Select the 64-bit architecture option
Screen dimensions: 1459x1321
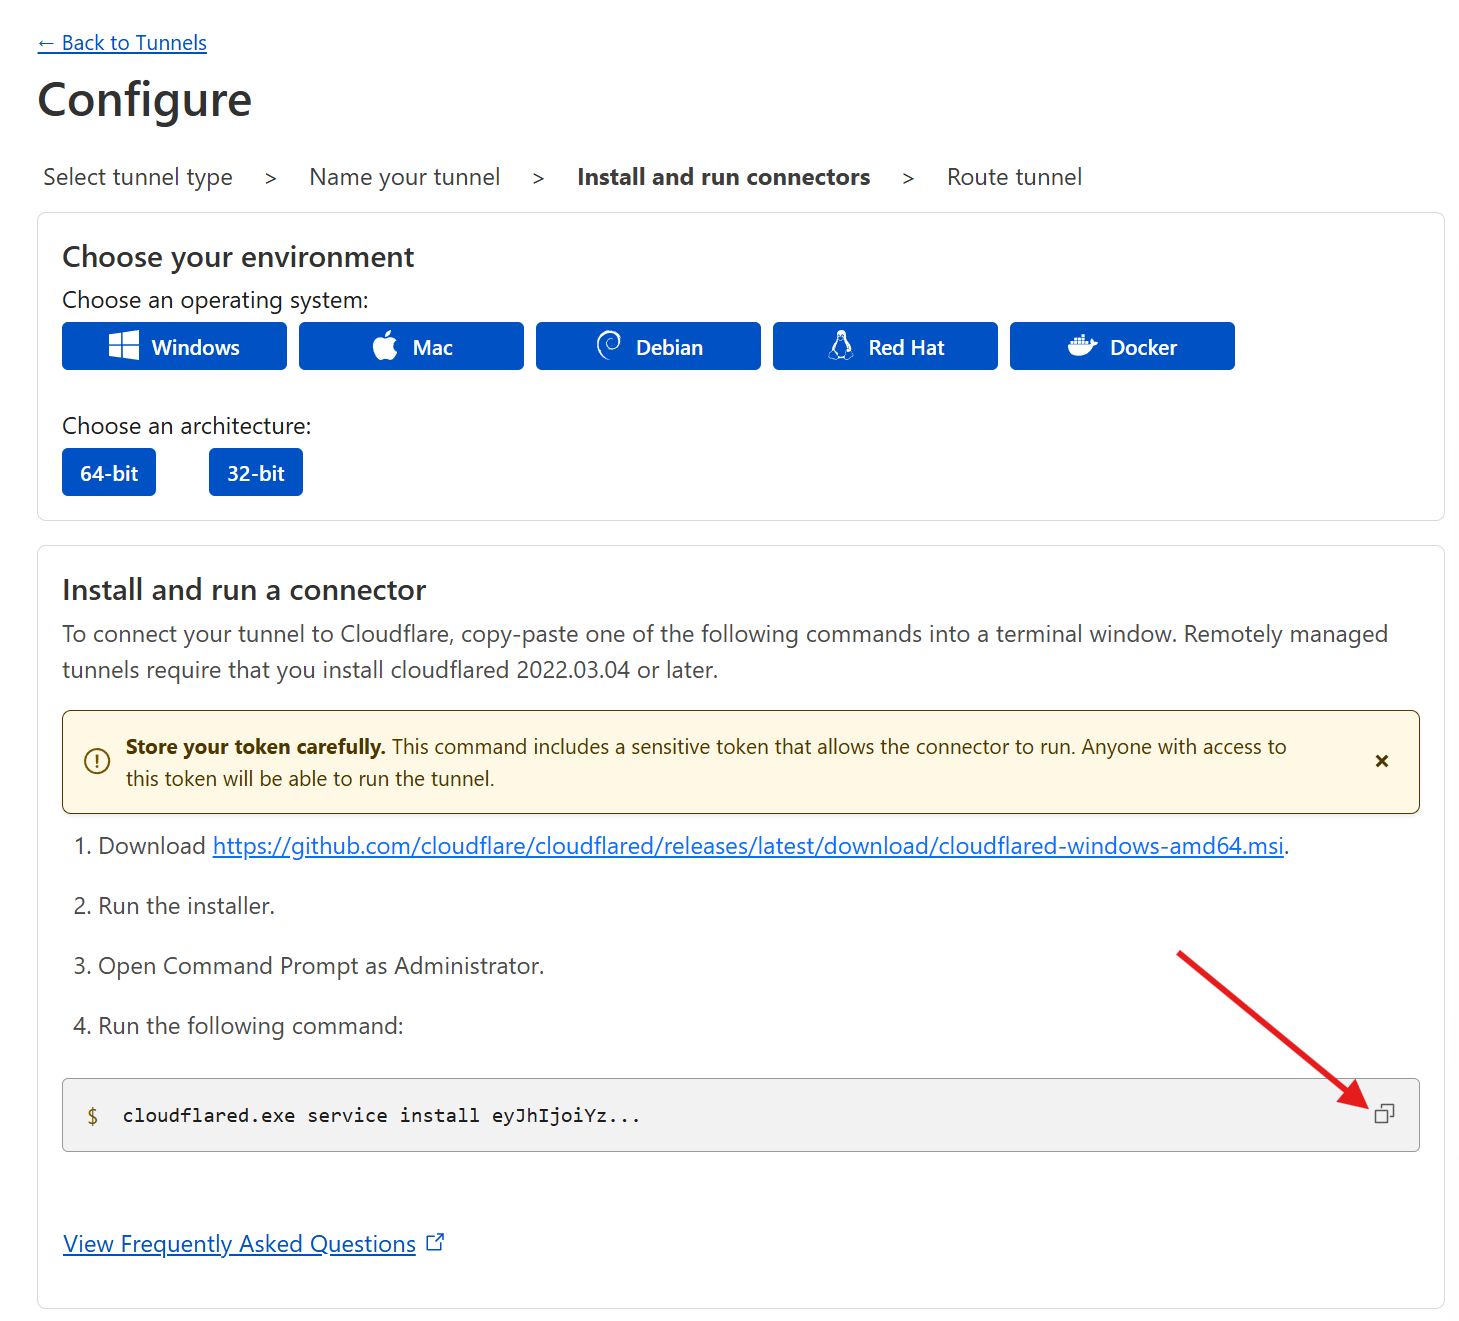point(108,471)
